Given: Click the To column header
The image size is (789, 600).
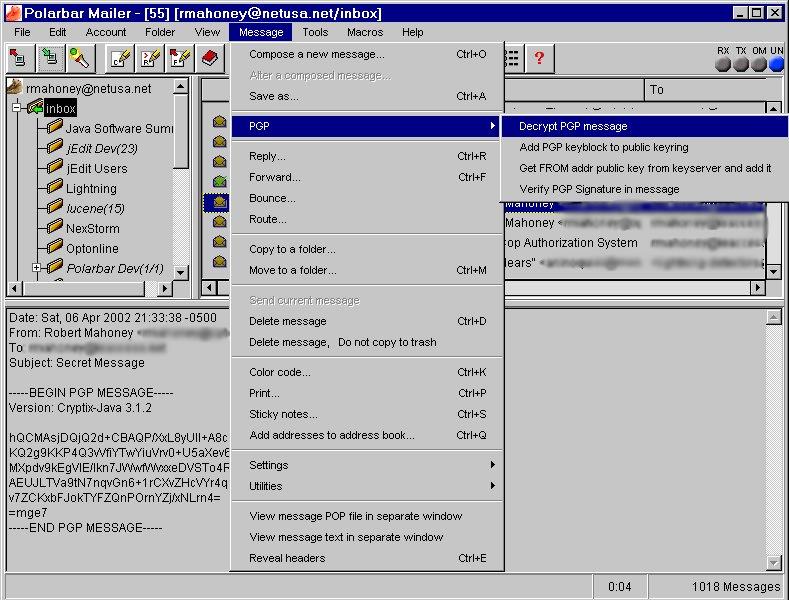Looking at the screenshot, I should (657, 90).
